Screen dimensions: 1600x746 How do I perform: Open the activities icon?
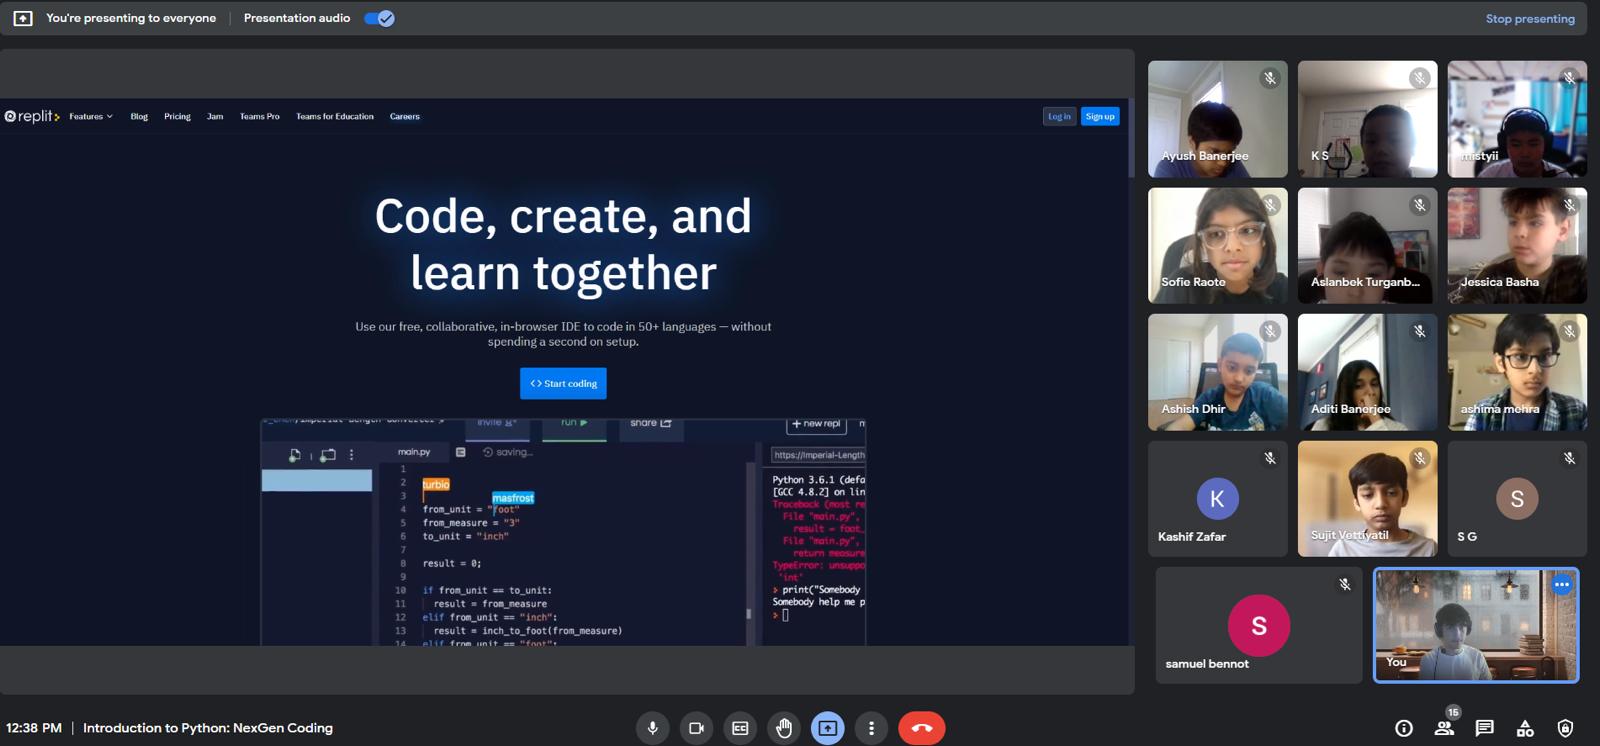click(1525, 728)
